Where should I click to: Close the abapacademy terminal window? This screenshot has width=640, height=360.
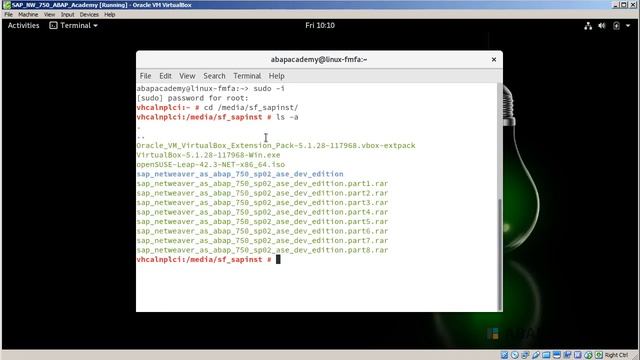pyautogui.click(x=494, y=60)
